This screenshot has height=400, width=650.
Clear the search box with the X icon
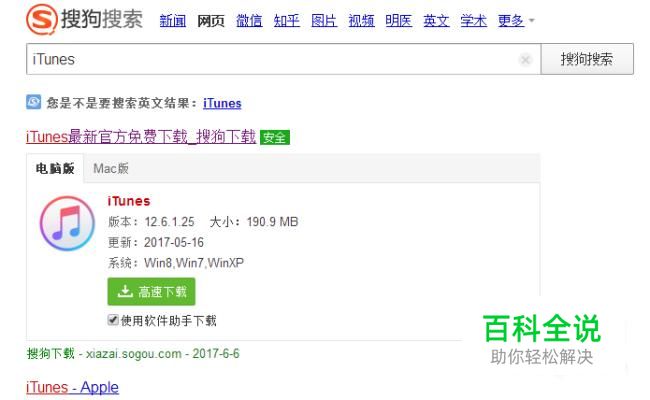coord(525,60)
